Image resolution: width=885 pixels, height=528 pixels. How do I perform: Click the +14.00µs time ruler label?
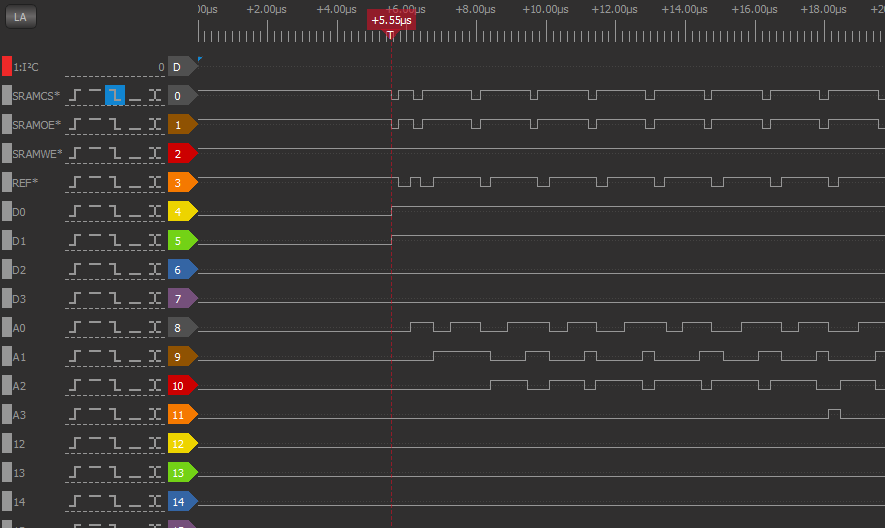[x=685, y=10]
